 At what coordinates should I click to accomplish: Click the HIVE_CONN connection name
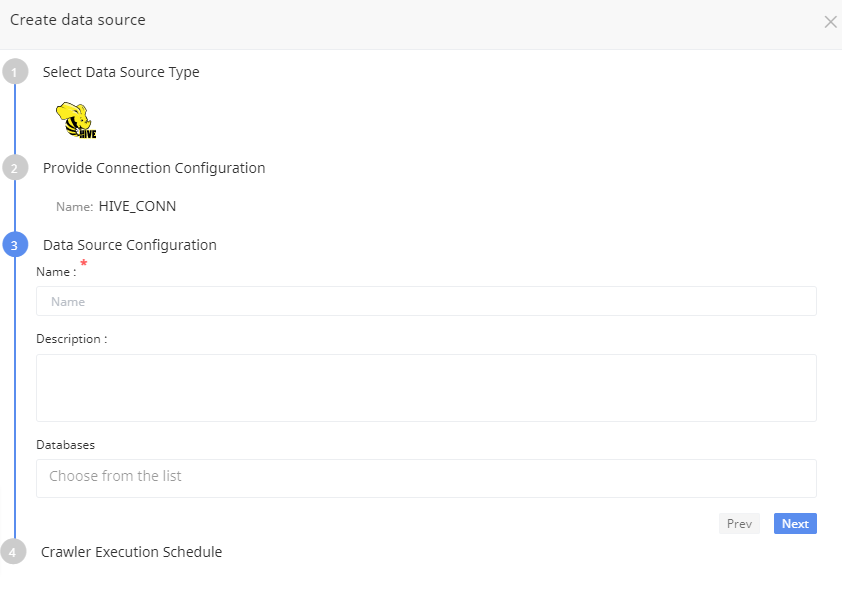point(137,206)
